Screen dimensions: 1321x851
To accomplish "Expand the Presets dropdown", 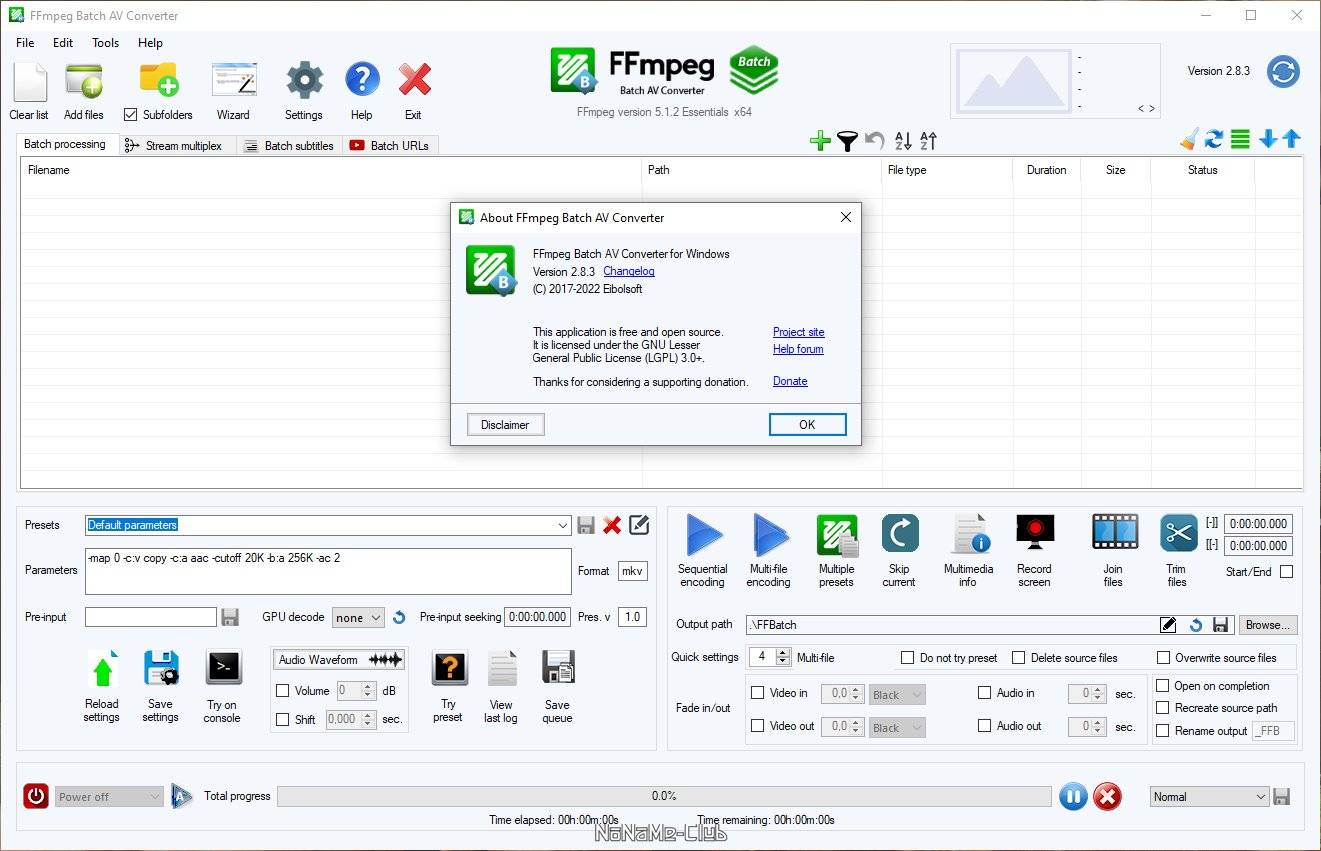I will coord(563,525).
